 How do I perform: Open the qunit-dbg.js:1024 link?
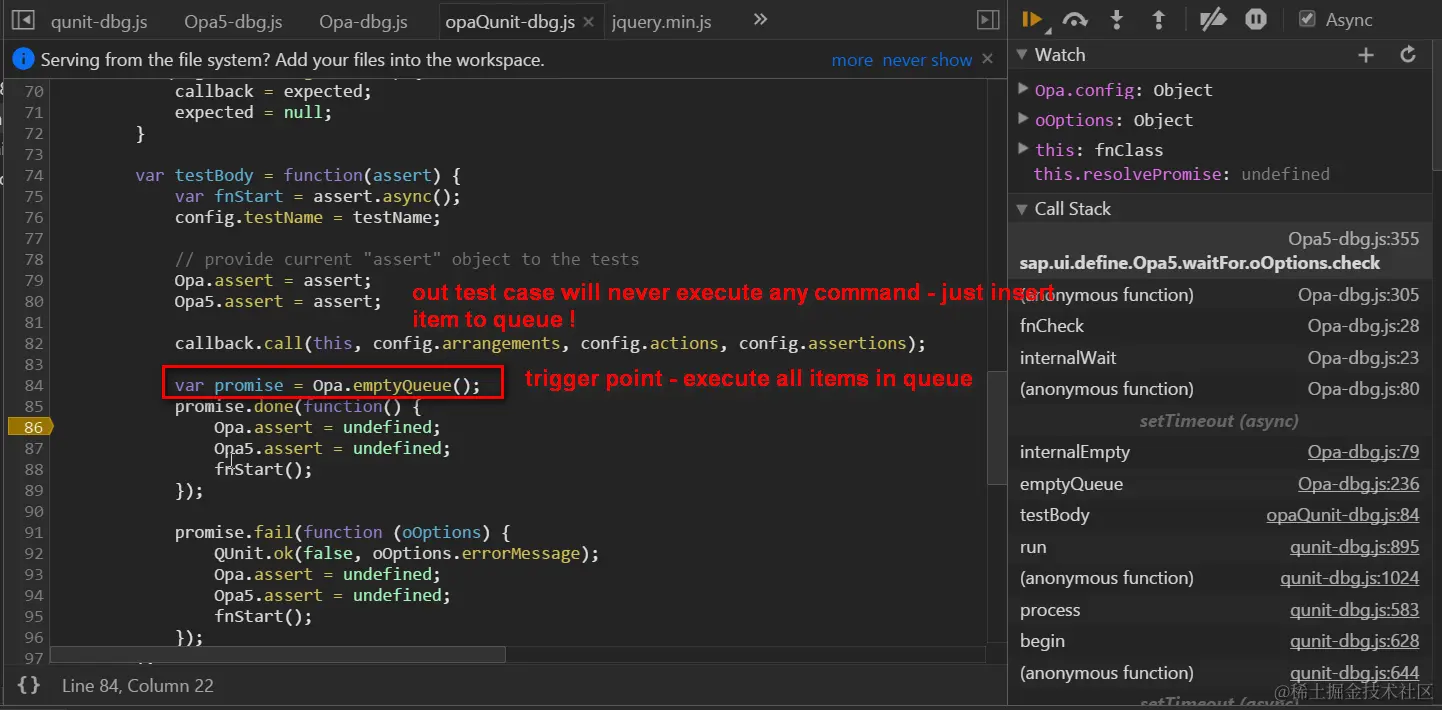click(x=1350, y=578)
